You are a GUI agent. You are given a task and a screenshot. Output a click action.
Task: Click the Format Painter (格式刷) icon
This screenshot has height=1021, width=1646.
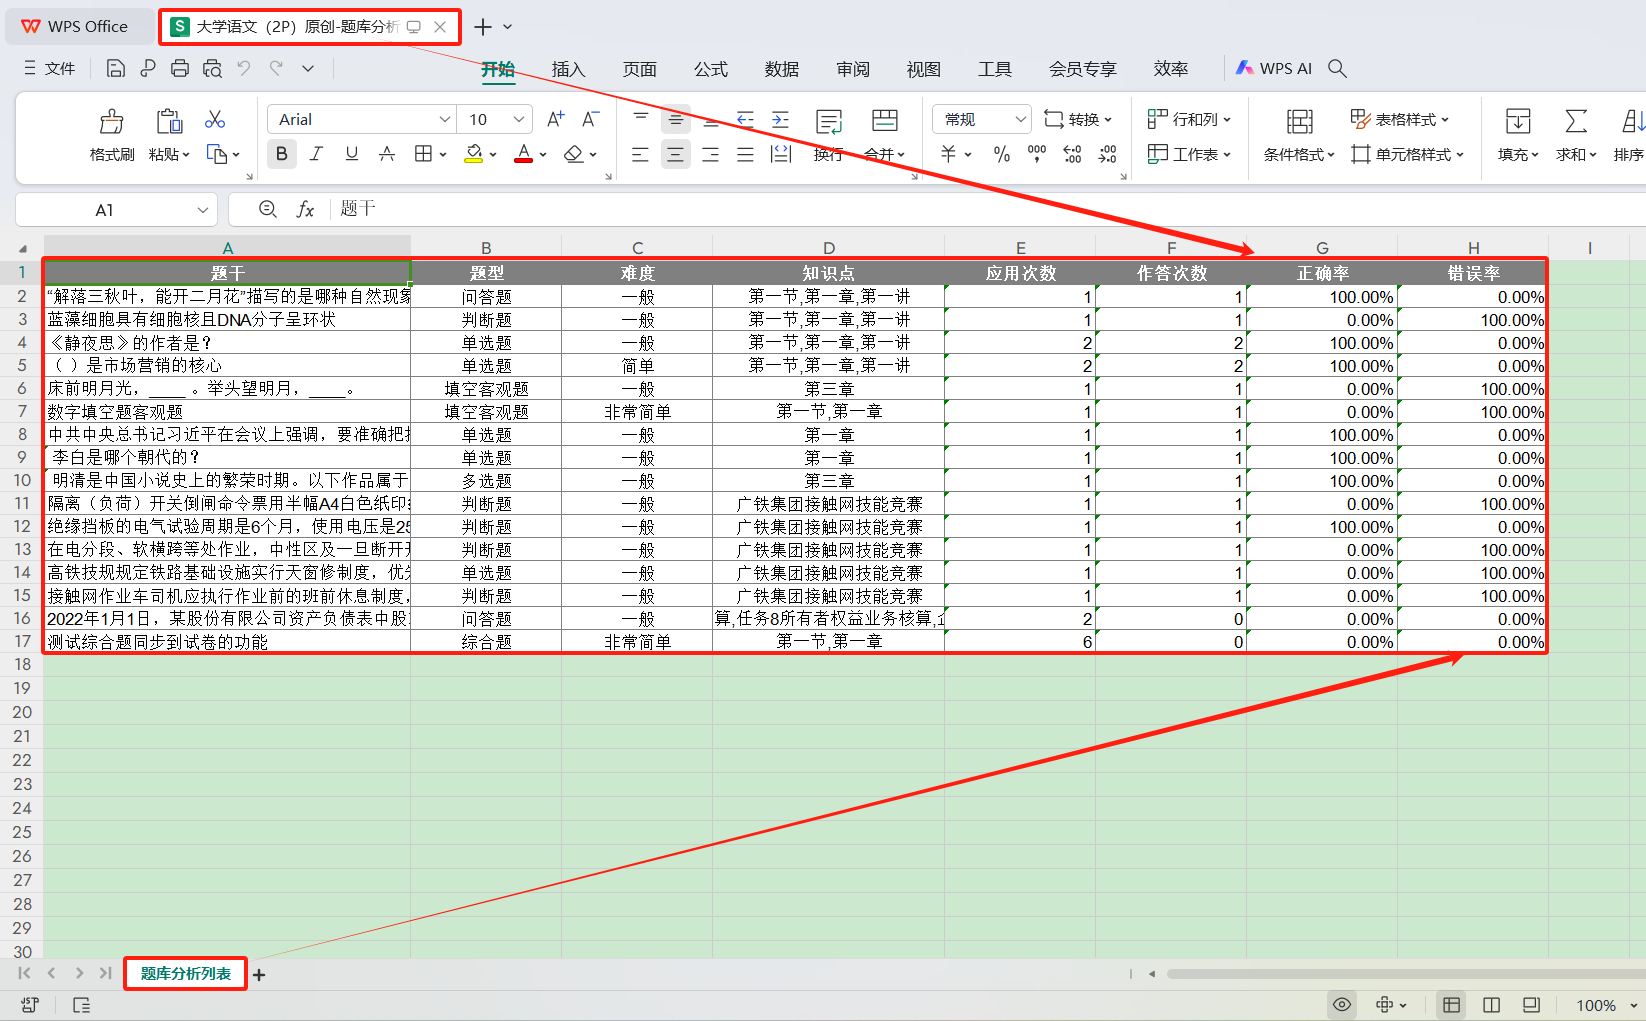(x=111, y=122)
